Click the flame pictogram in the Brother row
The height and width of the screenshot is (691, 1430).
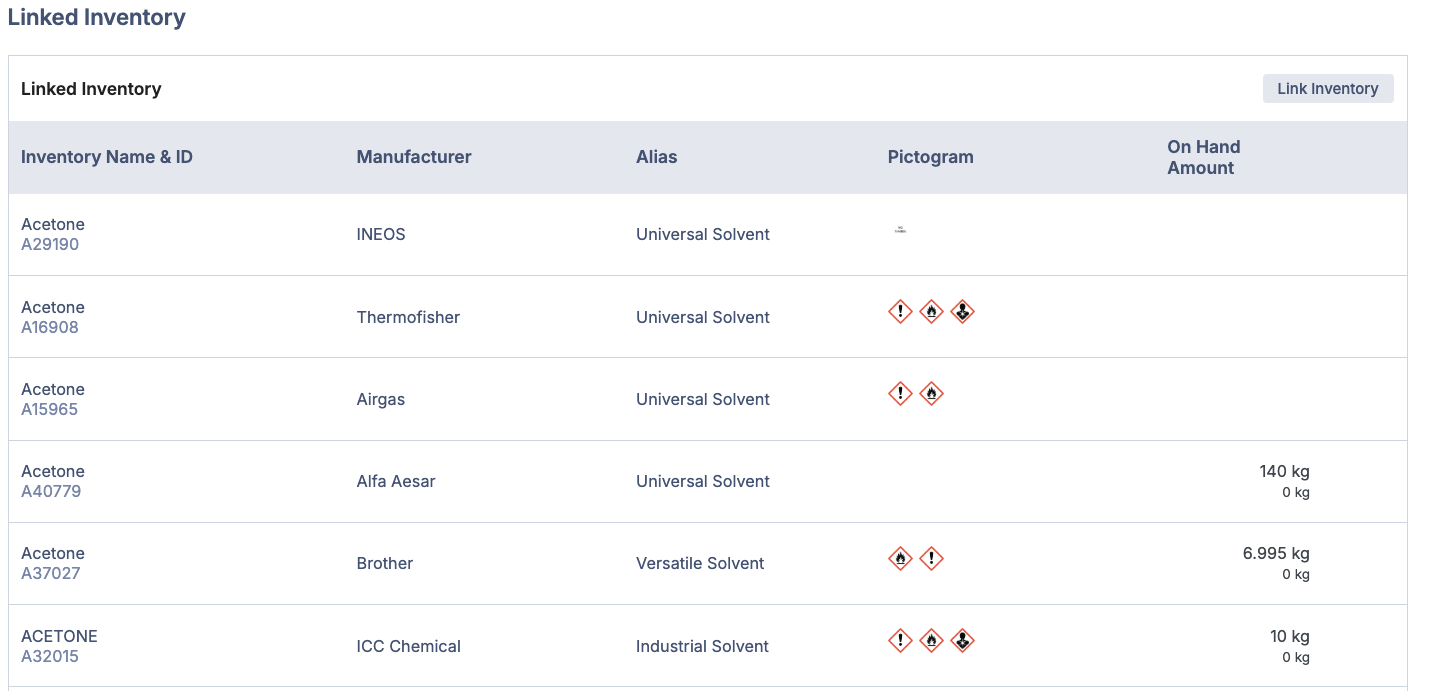pos(900,558)
